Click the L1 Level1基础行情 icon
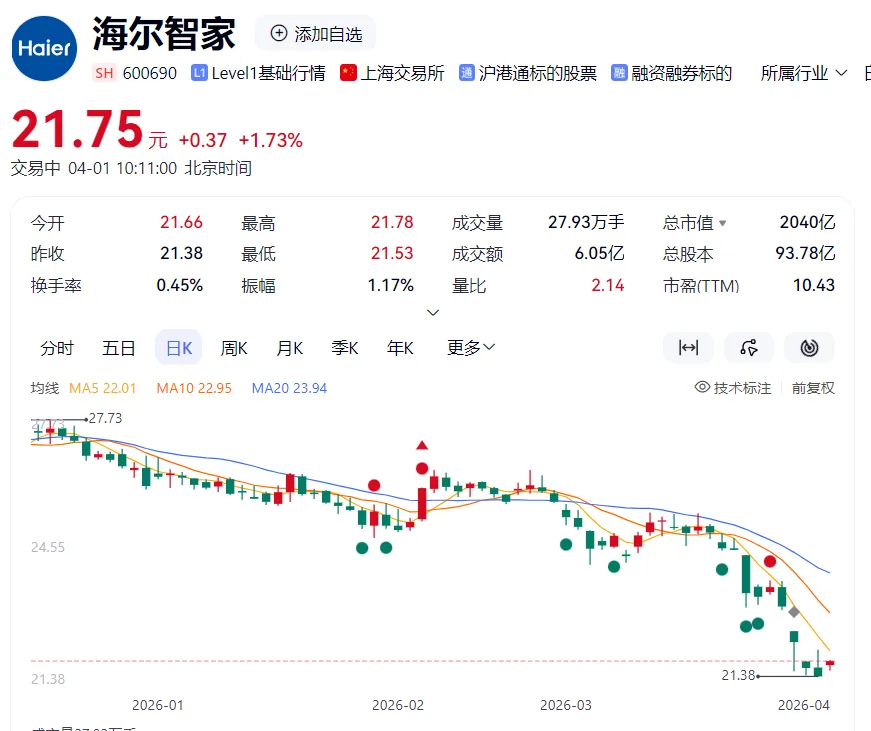 click(x=199, y=73)
